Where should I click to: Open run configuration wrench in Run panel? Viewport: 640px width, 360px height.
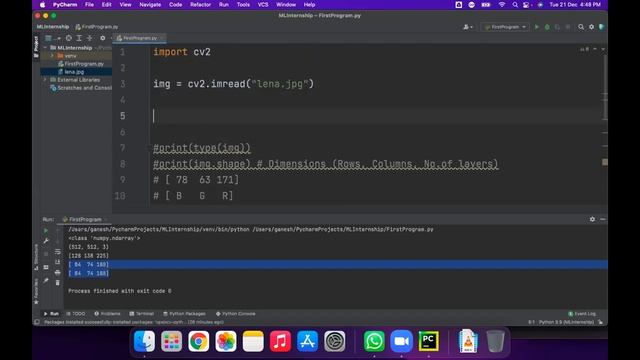point(46,241)
